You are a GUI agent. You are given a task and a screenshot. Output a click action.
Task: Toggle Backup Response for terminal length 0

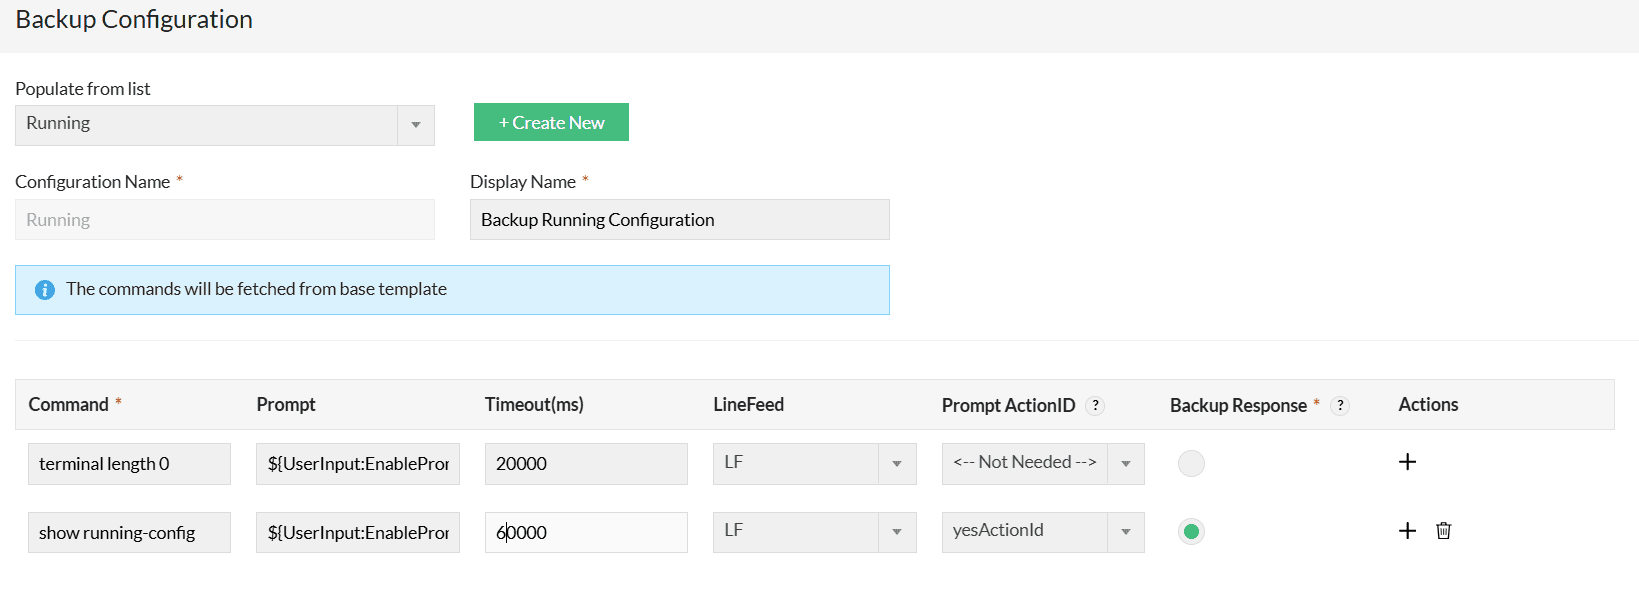tap(1191, 463)
